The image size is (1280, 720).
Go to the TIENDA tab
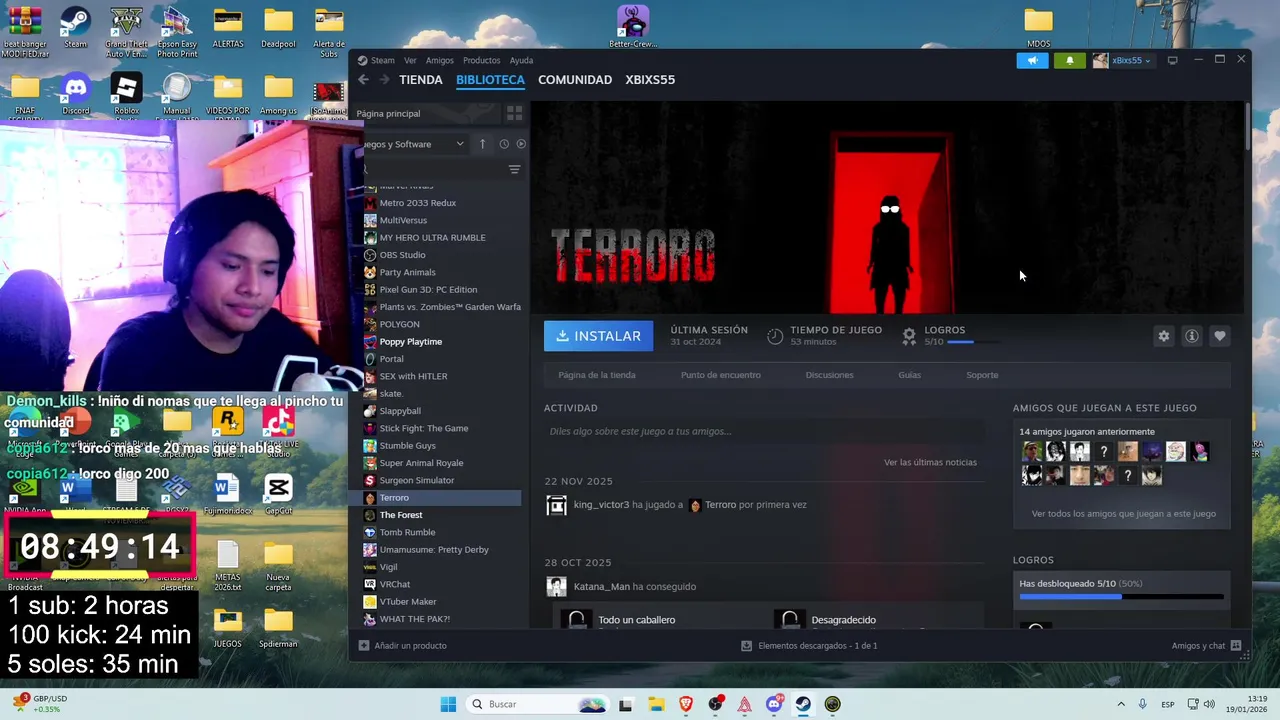[420, 80]
